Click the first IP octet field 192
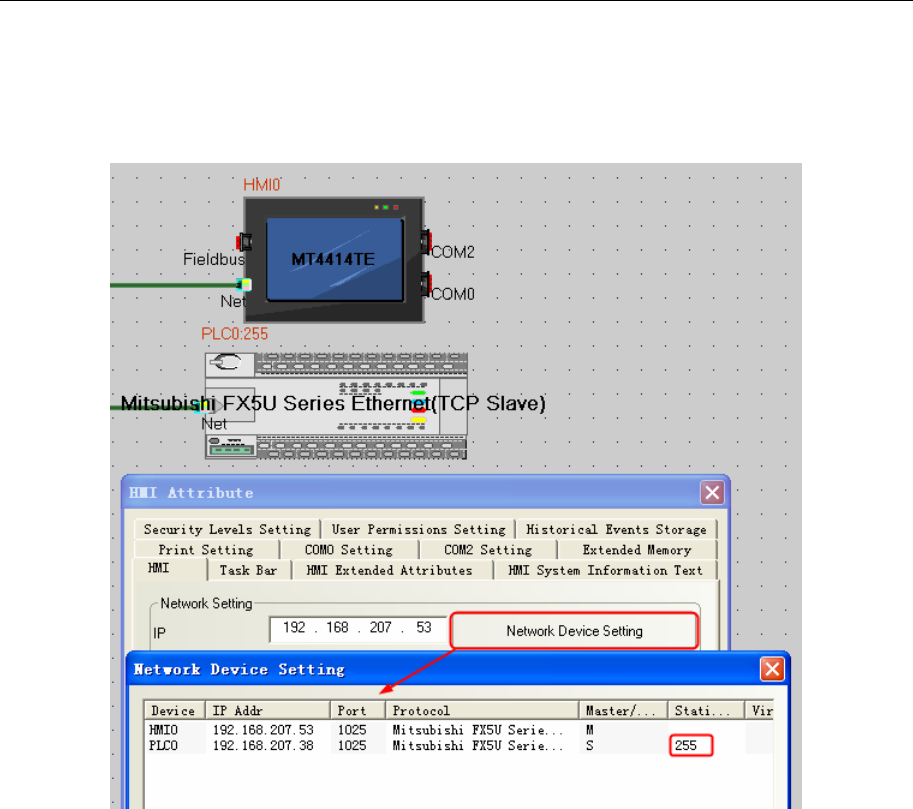The height and width of the screenshot is (809, 913). coord(294,627)
